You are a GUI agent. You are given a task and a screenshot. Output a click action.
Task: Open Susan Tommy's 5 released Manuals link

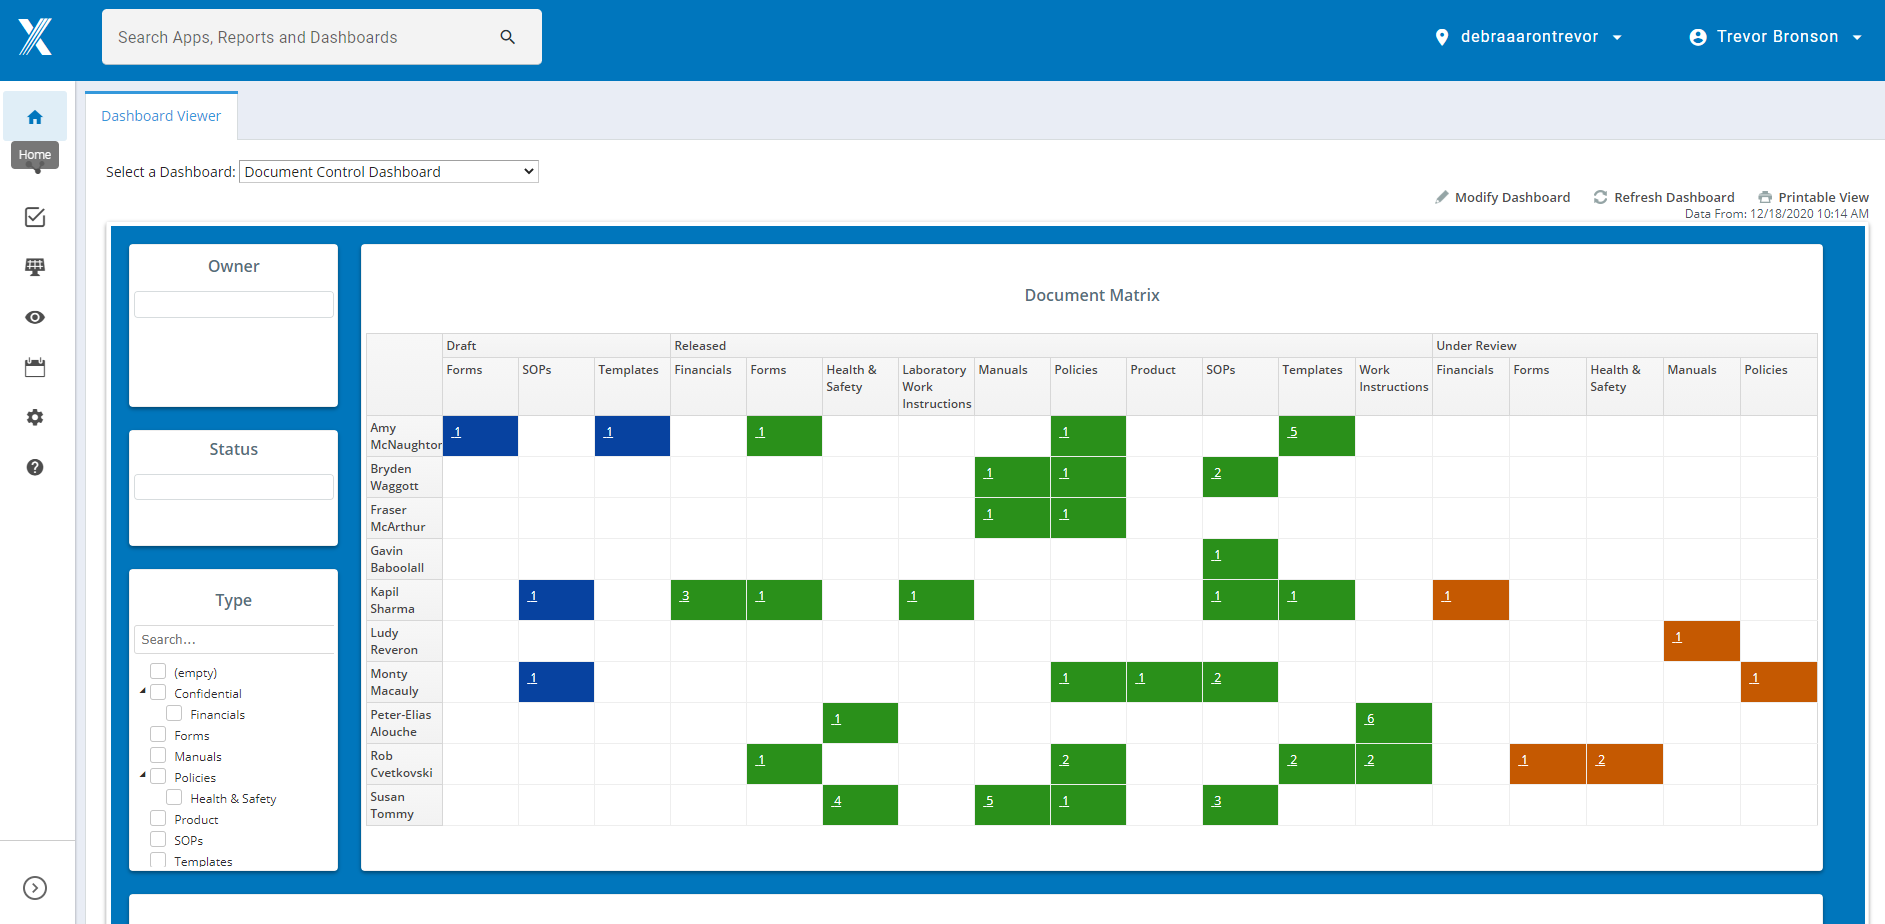coord(989,800)
